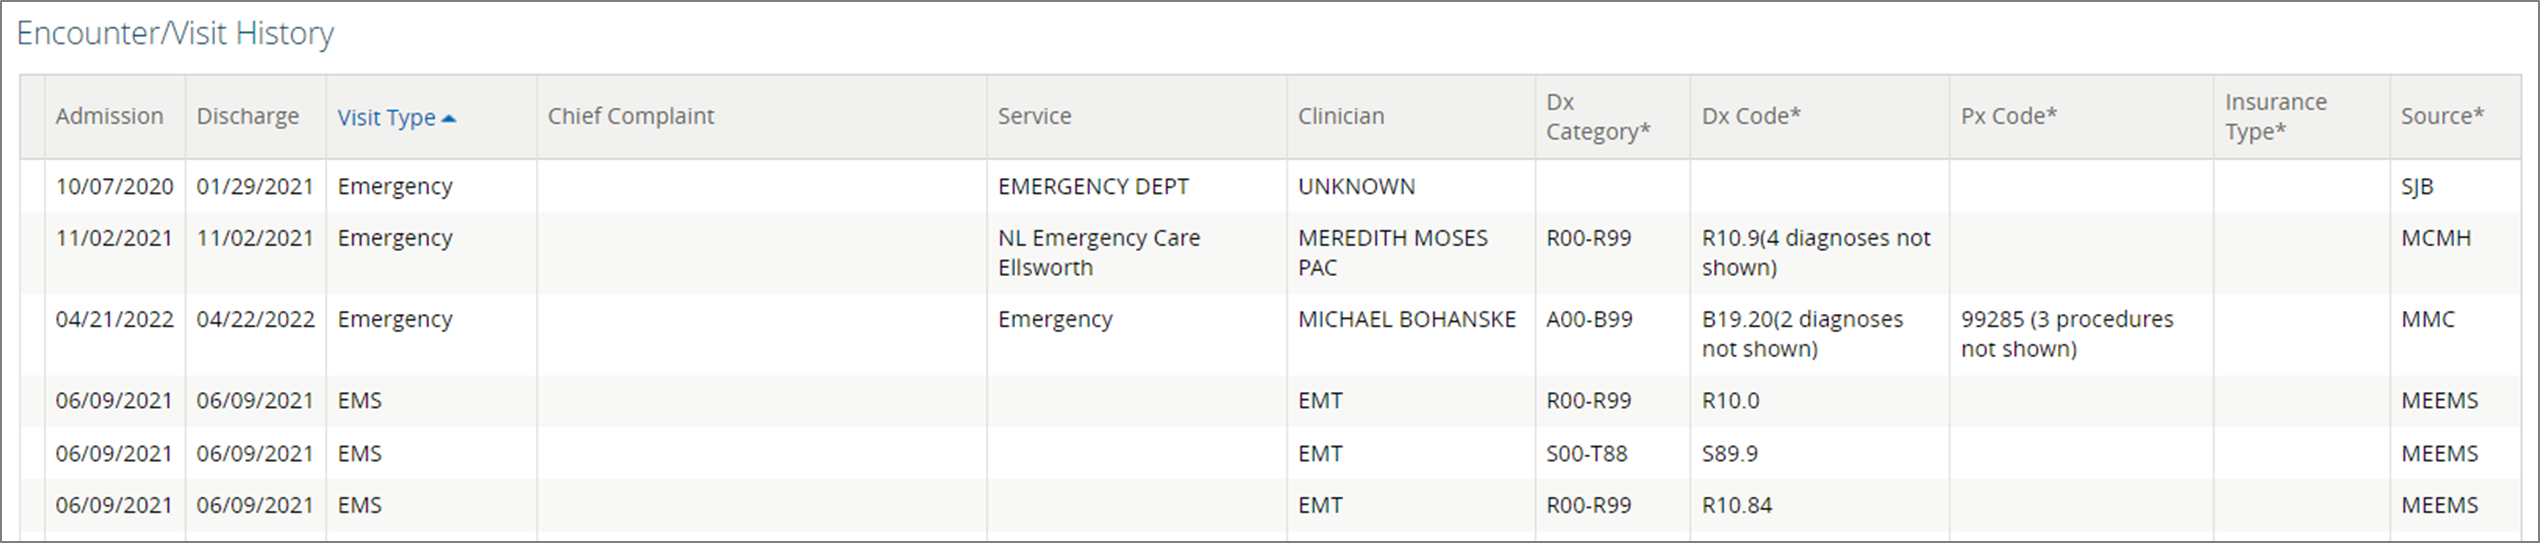Open 99285 procedures not shown cell

pos(2066,333)
